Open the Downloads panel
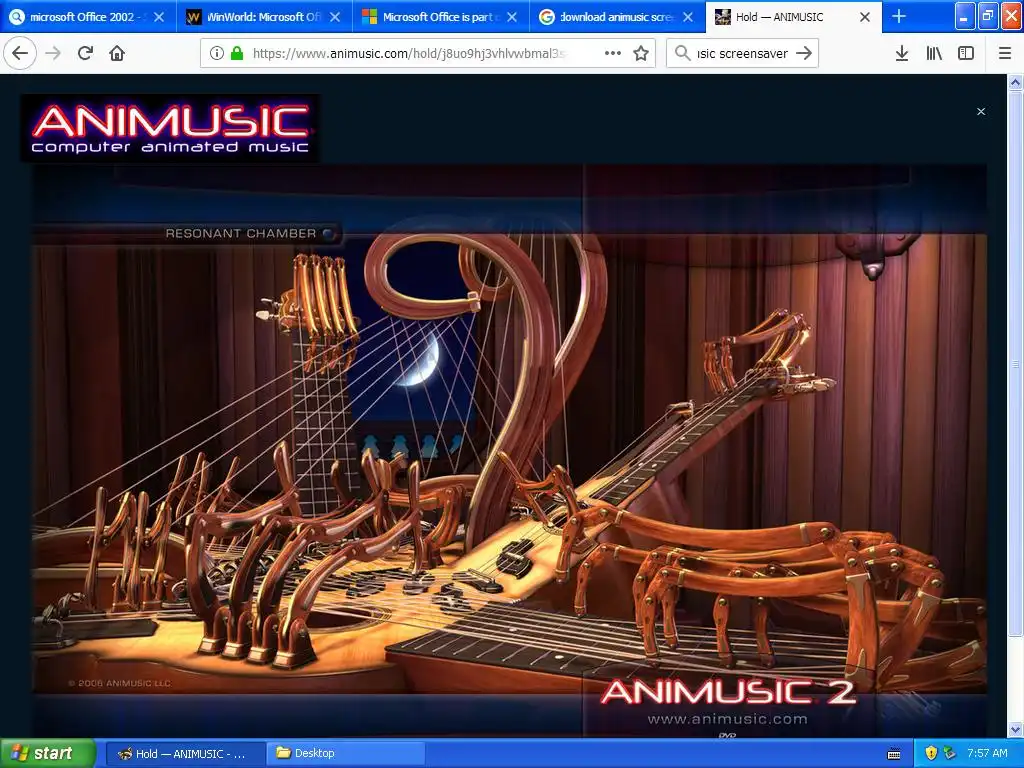The height and width of the screenshot is (768, 1024). (902, 53)
